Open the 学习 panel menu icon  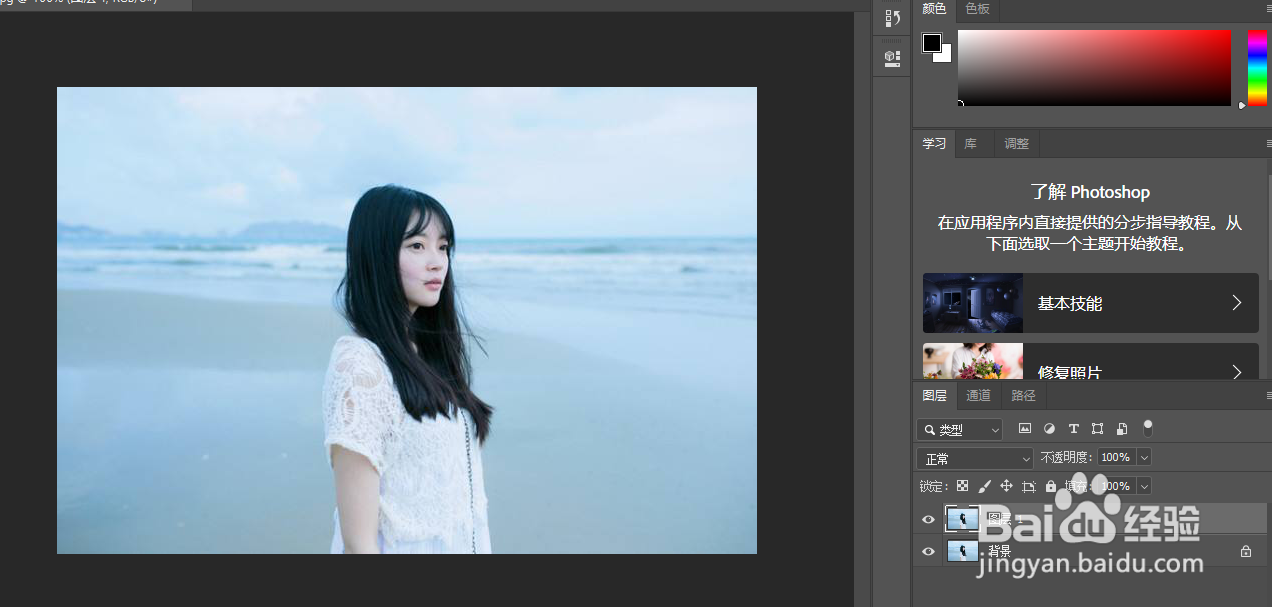point(1267,144)
